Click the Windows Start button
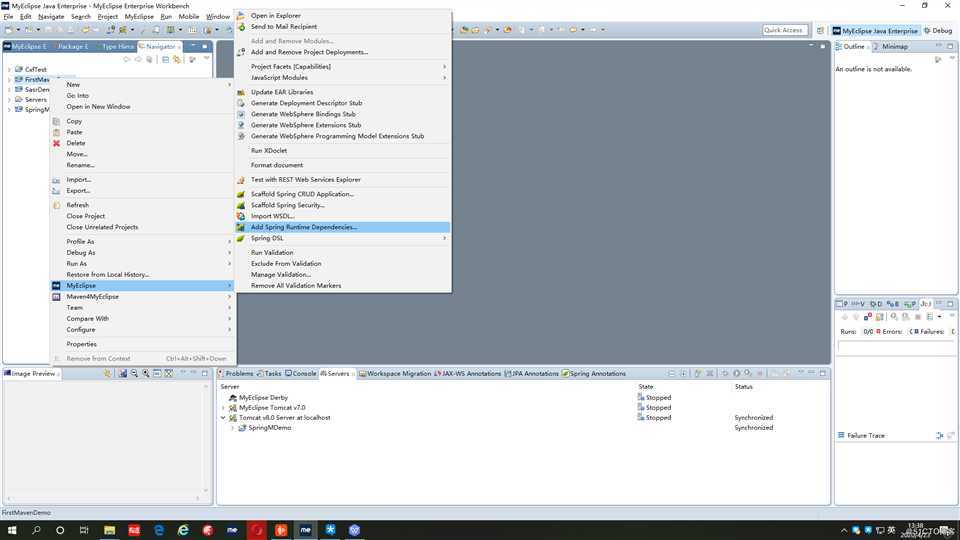The height and width of the screenshot is (540, 960). pyautogui.click(x=12, y=530)
